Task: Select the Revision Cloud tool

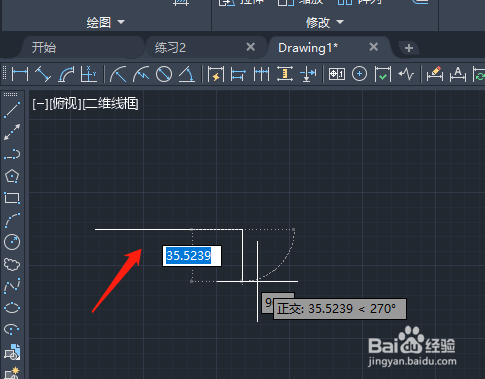Action: coord(12,264)
